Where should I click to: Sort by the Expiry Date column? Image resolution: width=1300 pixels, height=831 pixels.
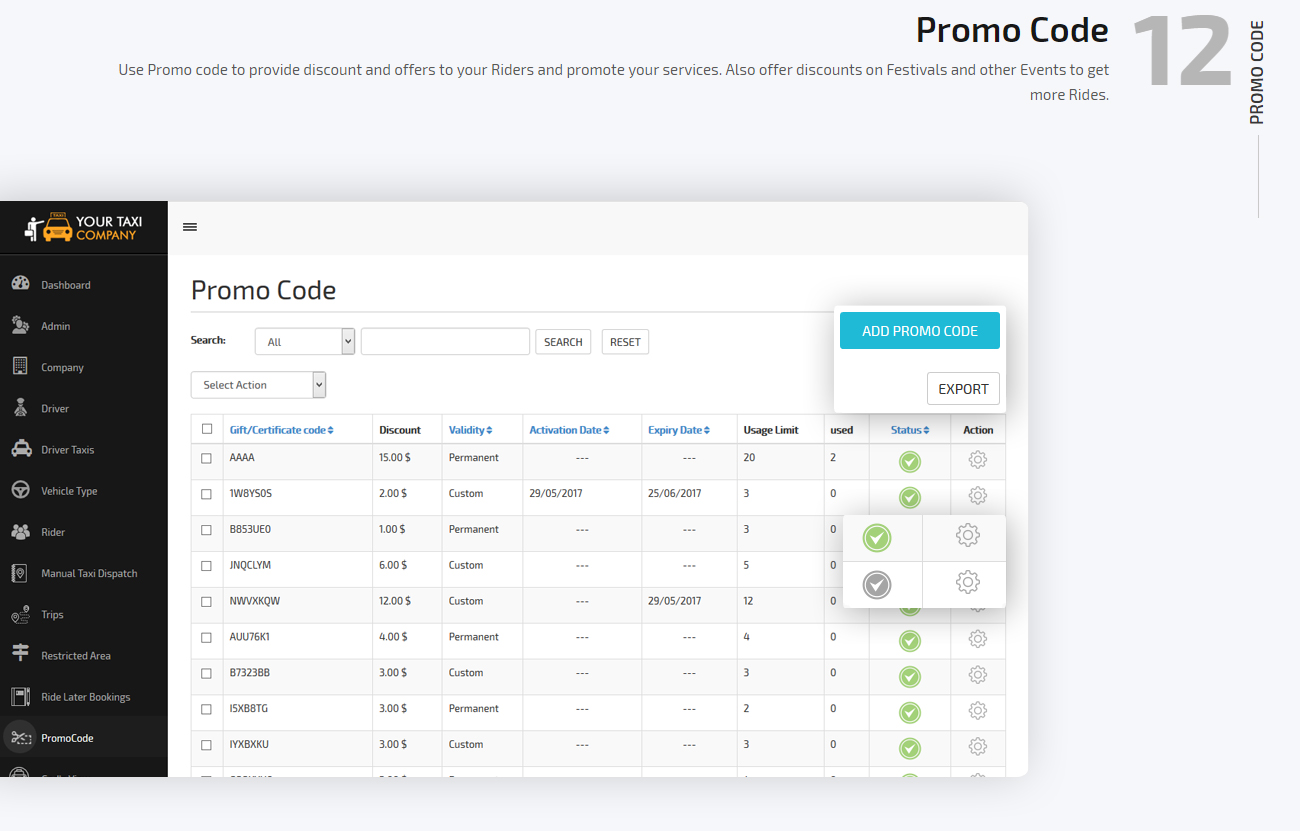coord(678,429)
